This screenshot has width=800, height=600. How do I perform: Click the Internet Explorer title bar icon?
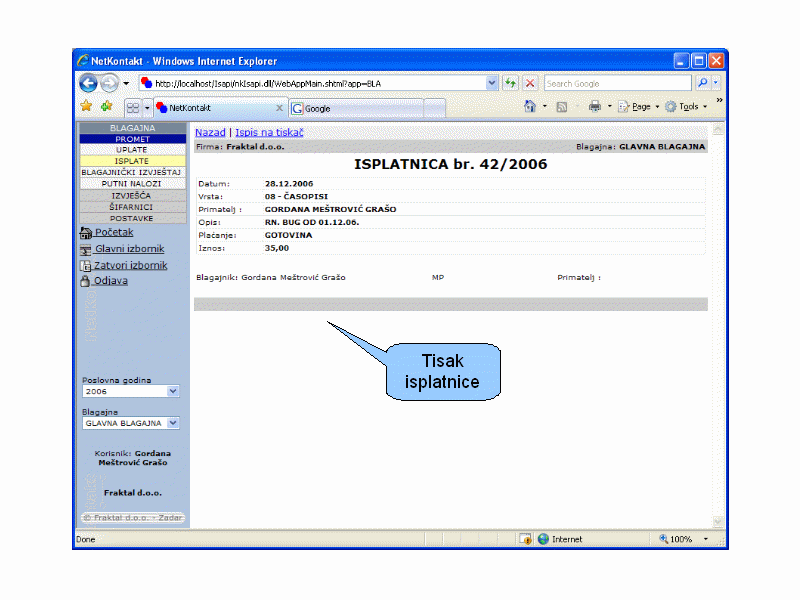tap(83, 61)
